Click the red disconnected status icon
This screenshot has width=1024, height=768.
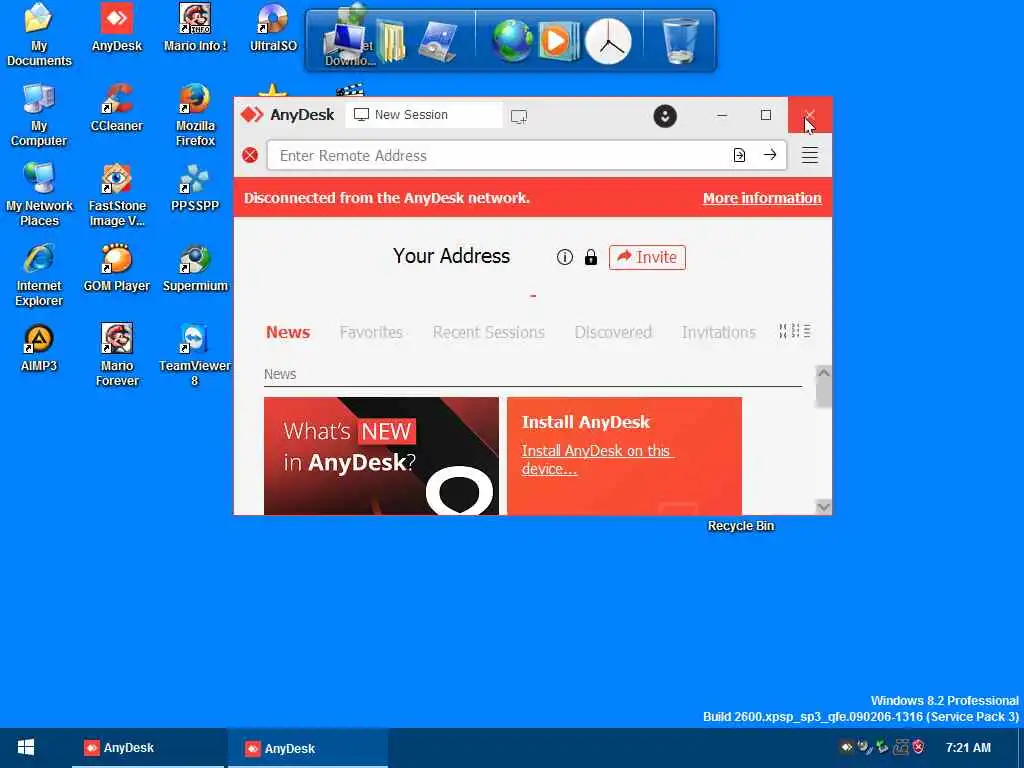(x=250, y=155)
